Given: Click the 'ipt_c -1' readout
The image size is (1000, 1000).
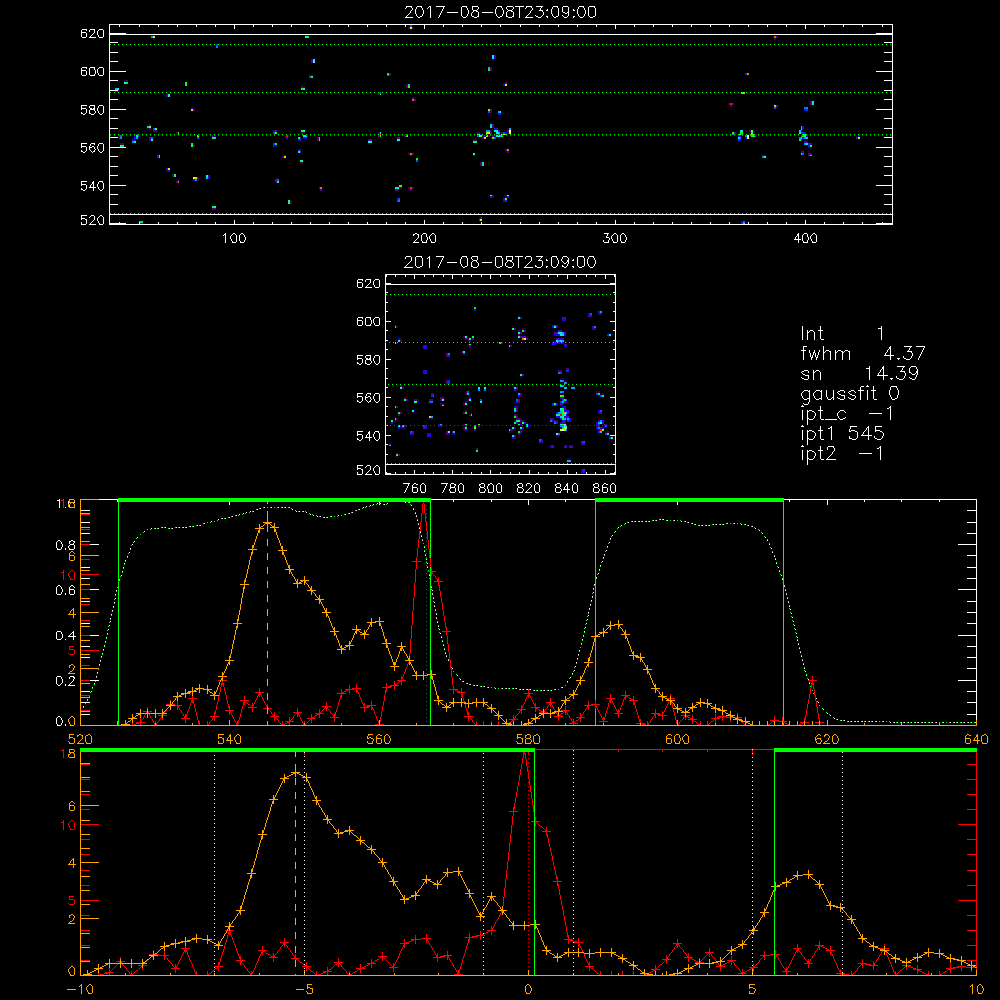Looking at the screenshot, I should 847,414.
